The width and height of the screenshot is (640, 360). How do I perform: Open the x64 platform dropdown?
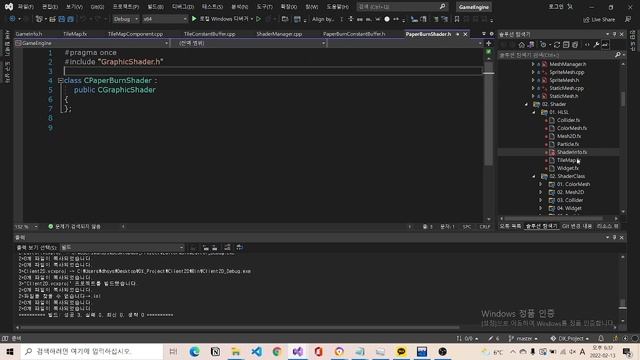point(165,19)
